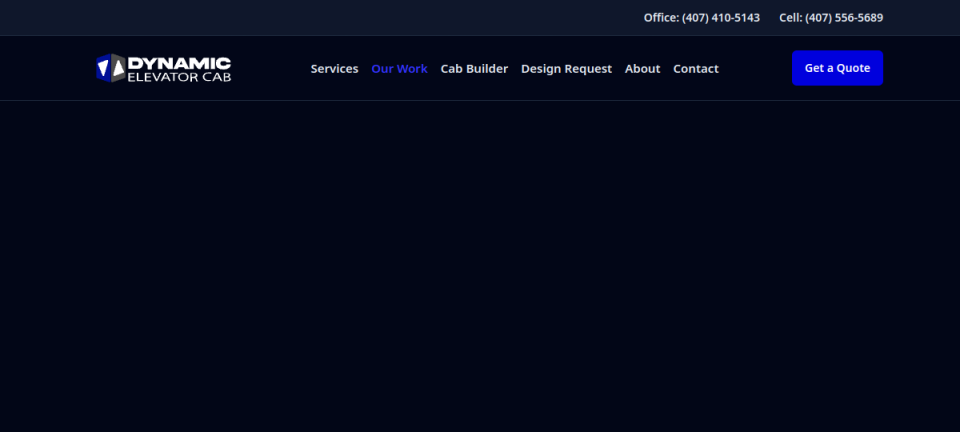Viewport: 960px width, 432px height.
Task: Navigate to the Contact page
Action: pyautogui.click(x=696, y=69)
